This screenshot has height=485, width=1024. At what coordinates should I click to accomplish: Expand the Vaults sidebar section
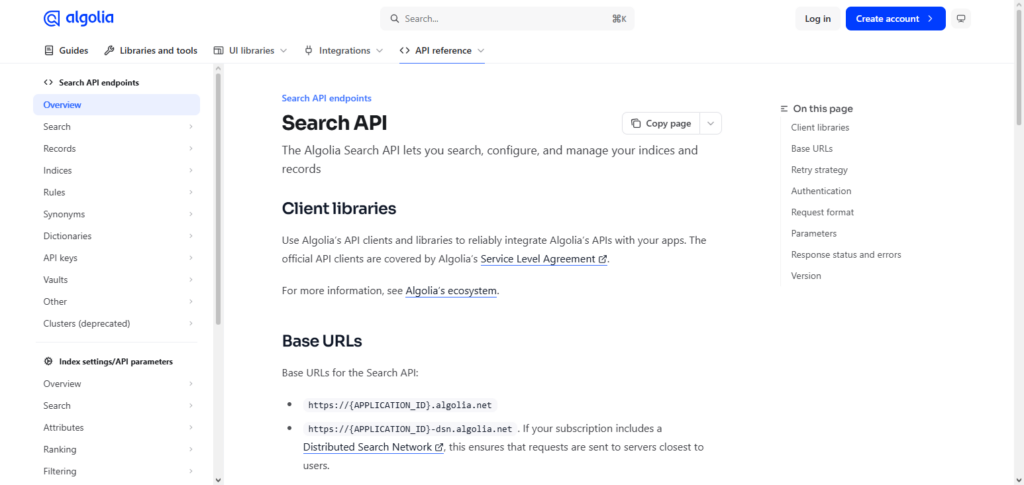click(x=191, y=280)
